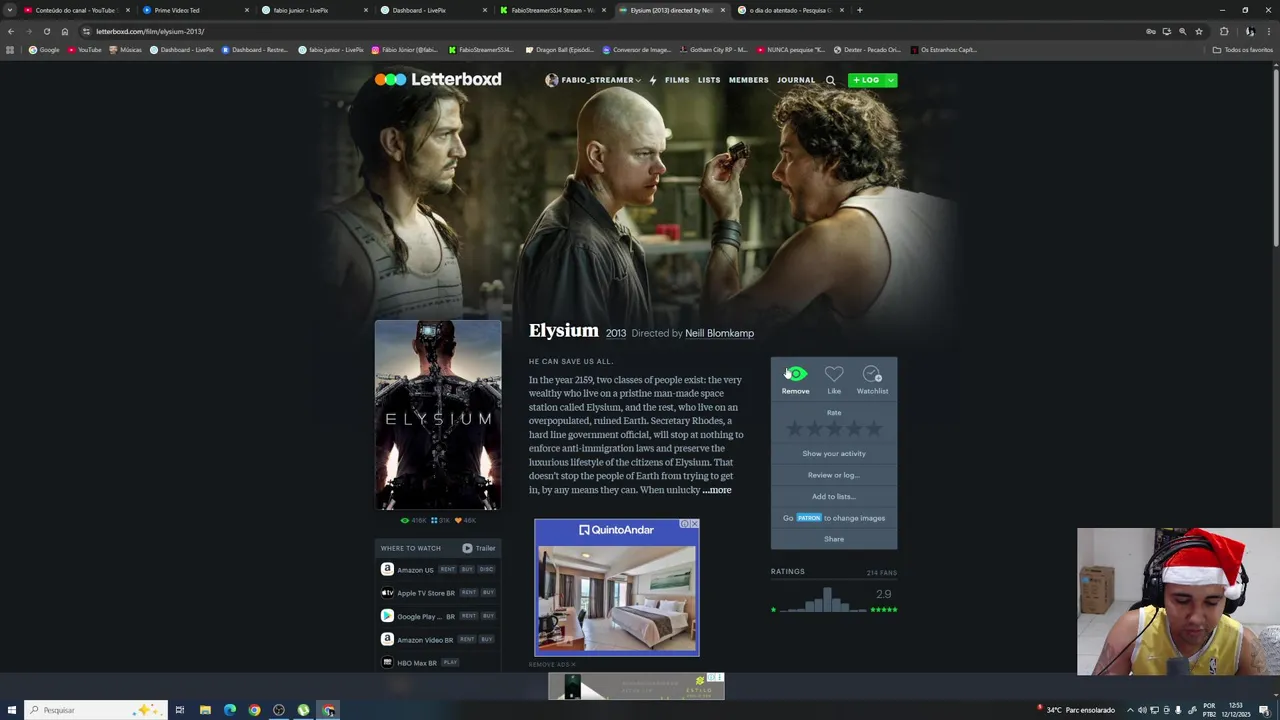This screenshot has height=720, width=1280.
Task: Click the QuintoAndar hotel room ad image
Action: (x=617, y=596)
